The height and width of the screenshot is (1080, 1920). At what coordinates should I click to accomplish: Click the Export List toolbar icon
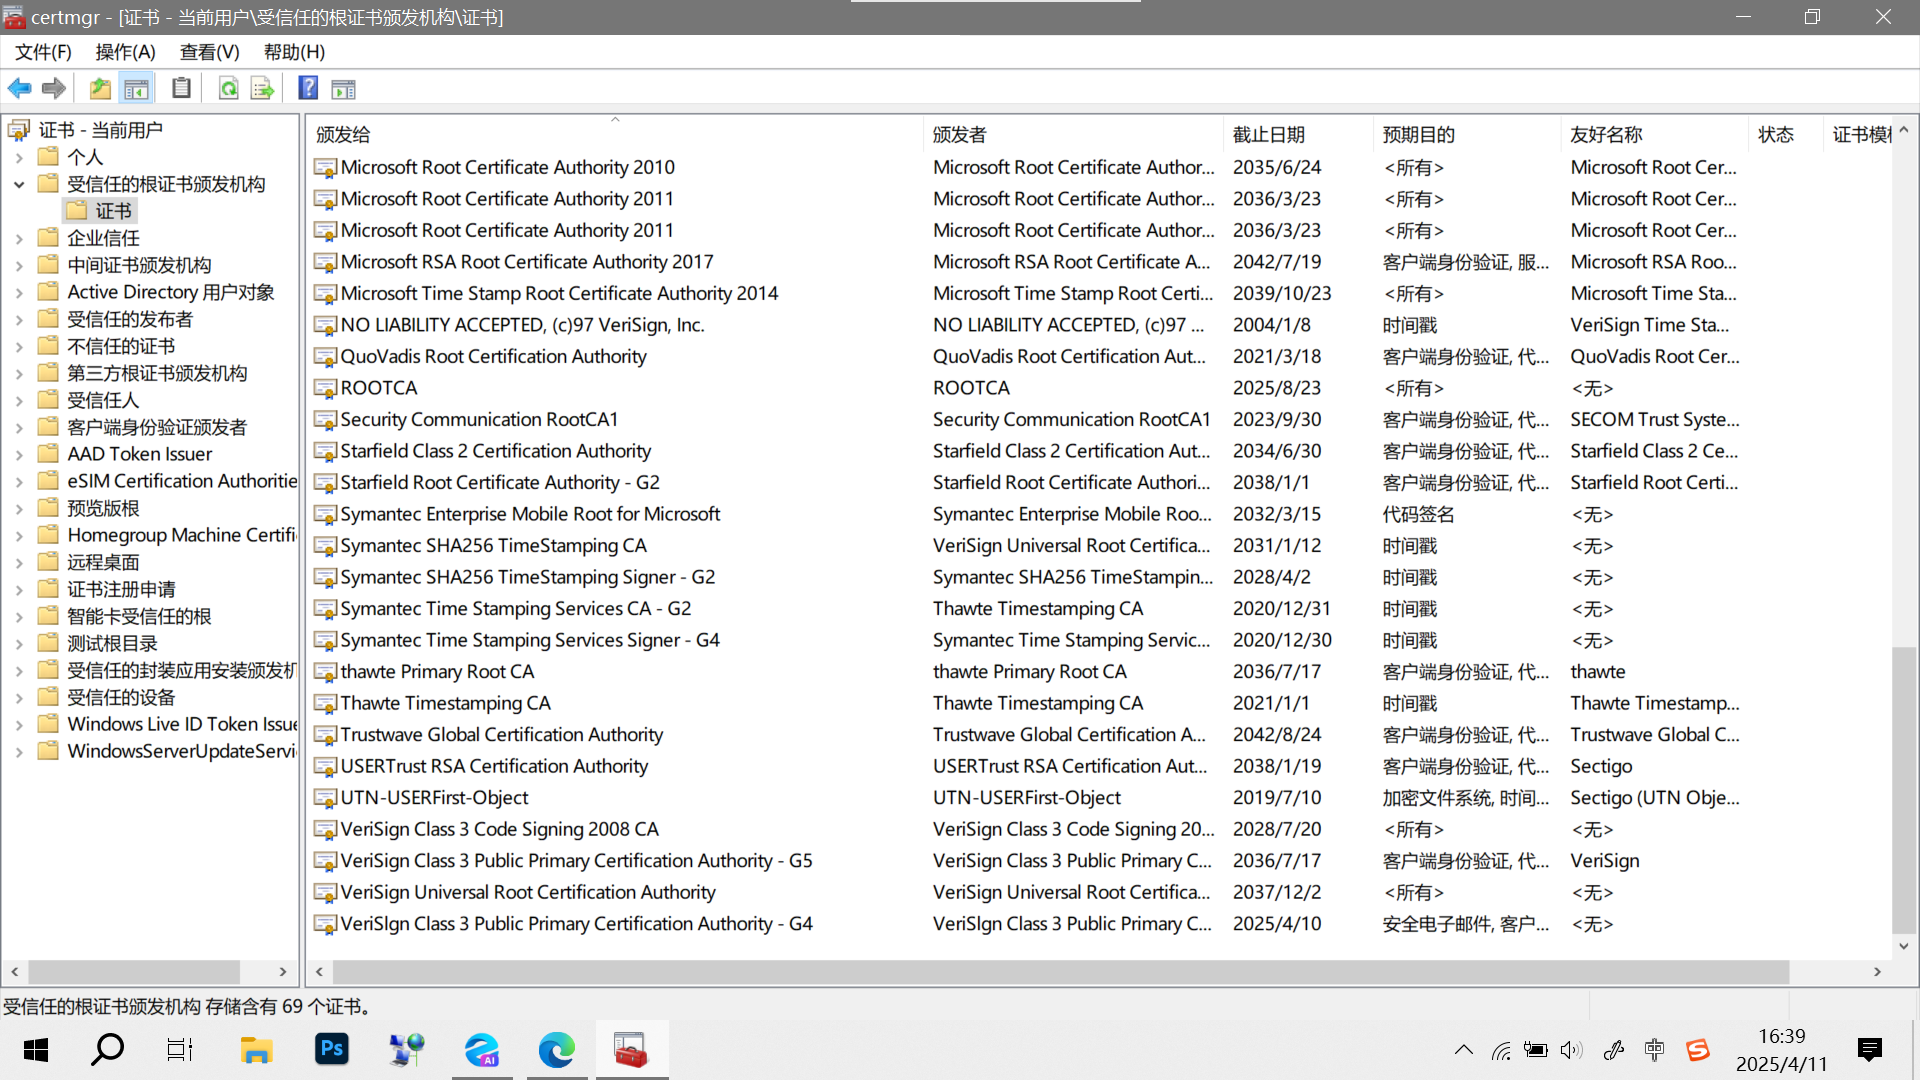262,89
